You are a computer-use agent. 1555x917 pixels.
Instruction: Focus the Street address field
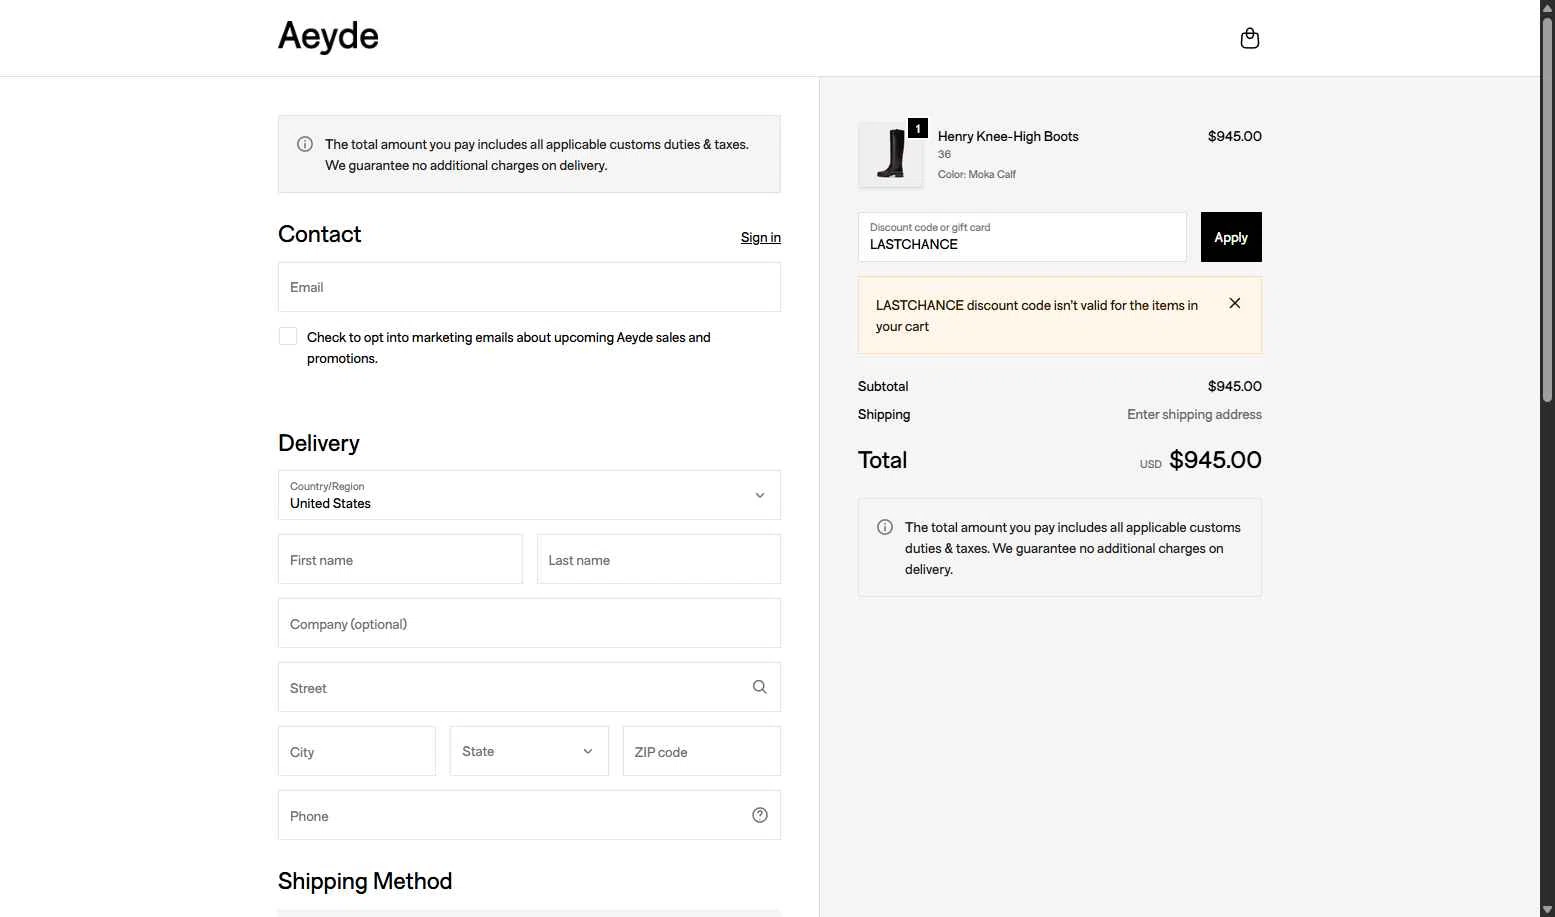(x=529, y=687)
